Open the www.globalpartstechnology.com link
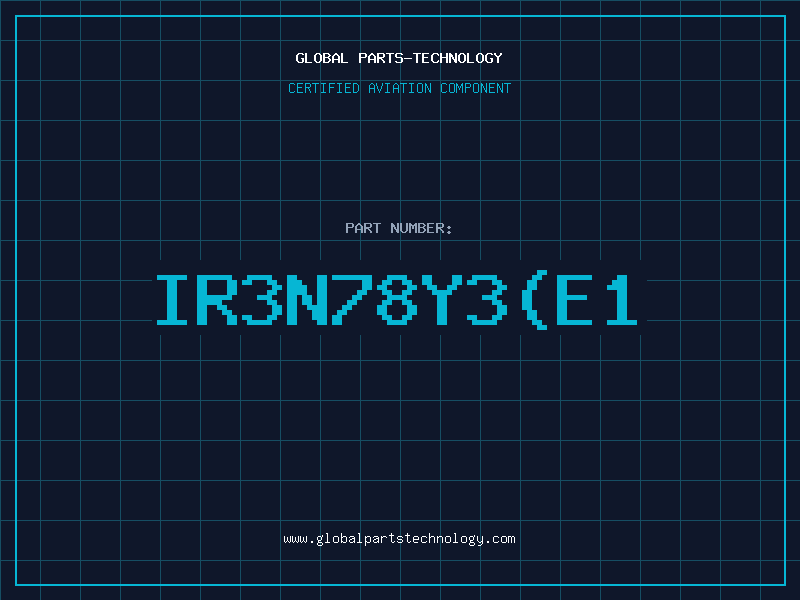The height and width of the screenshot is (600, 800). [x=399, y=539]
